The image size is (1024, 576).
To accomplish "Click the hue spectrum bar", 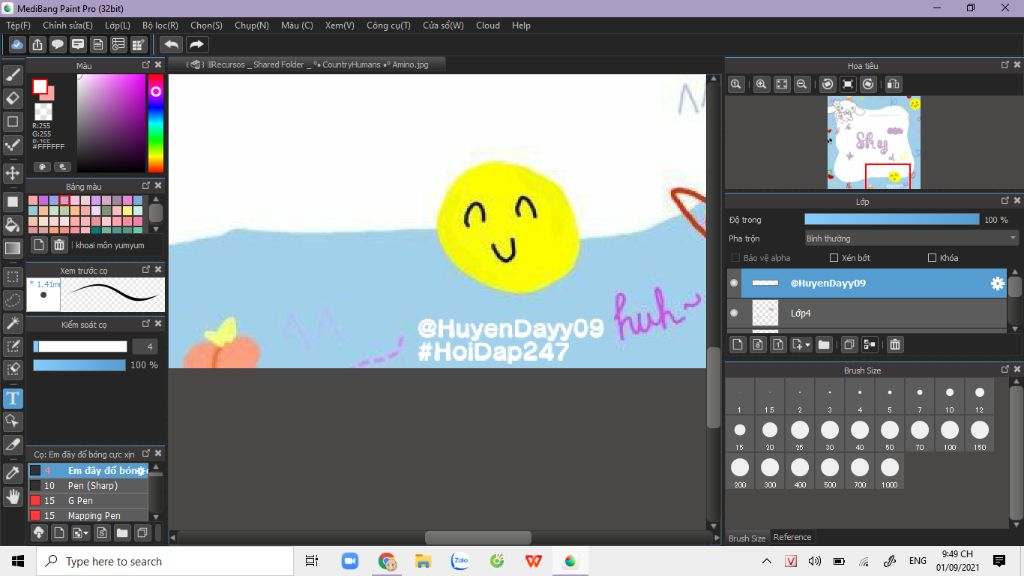I will pyautogui.click(x=155, y=123).
